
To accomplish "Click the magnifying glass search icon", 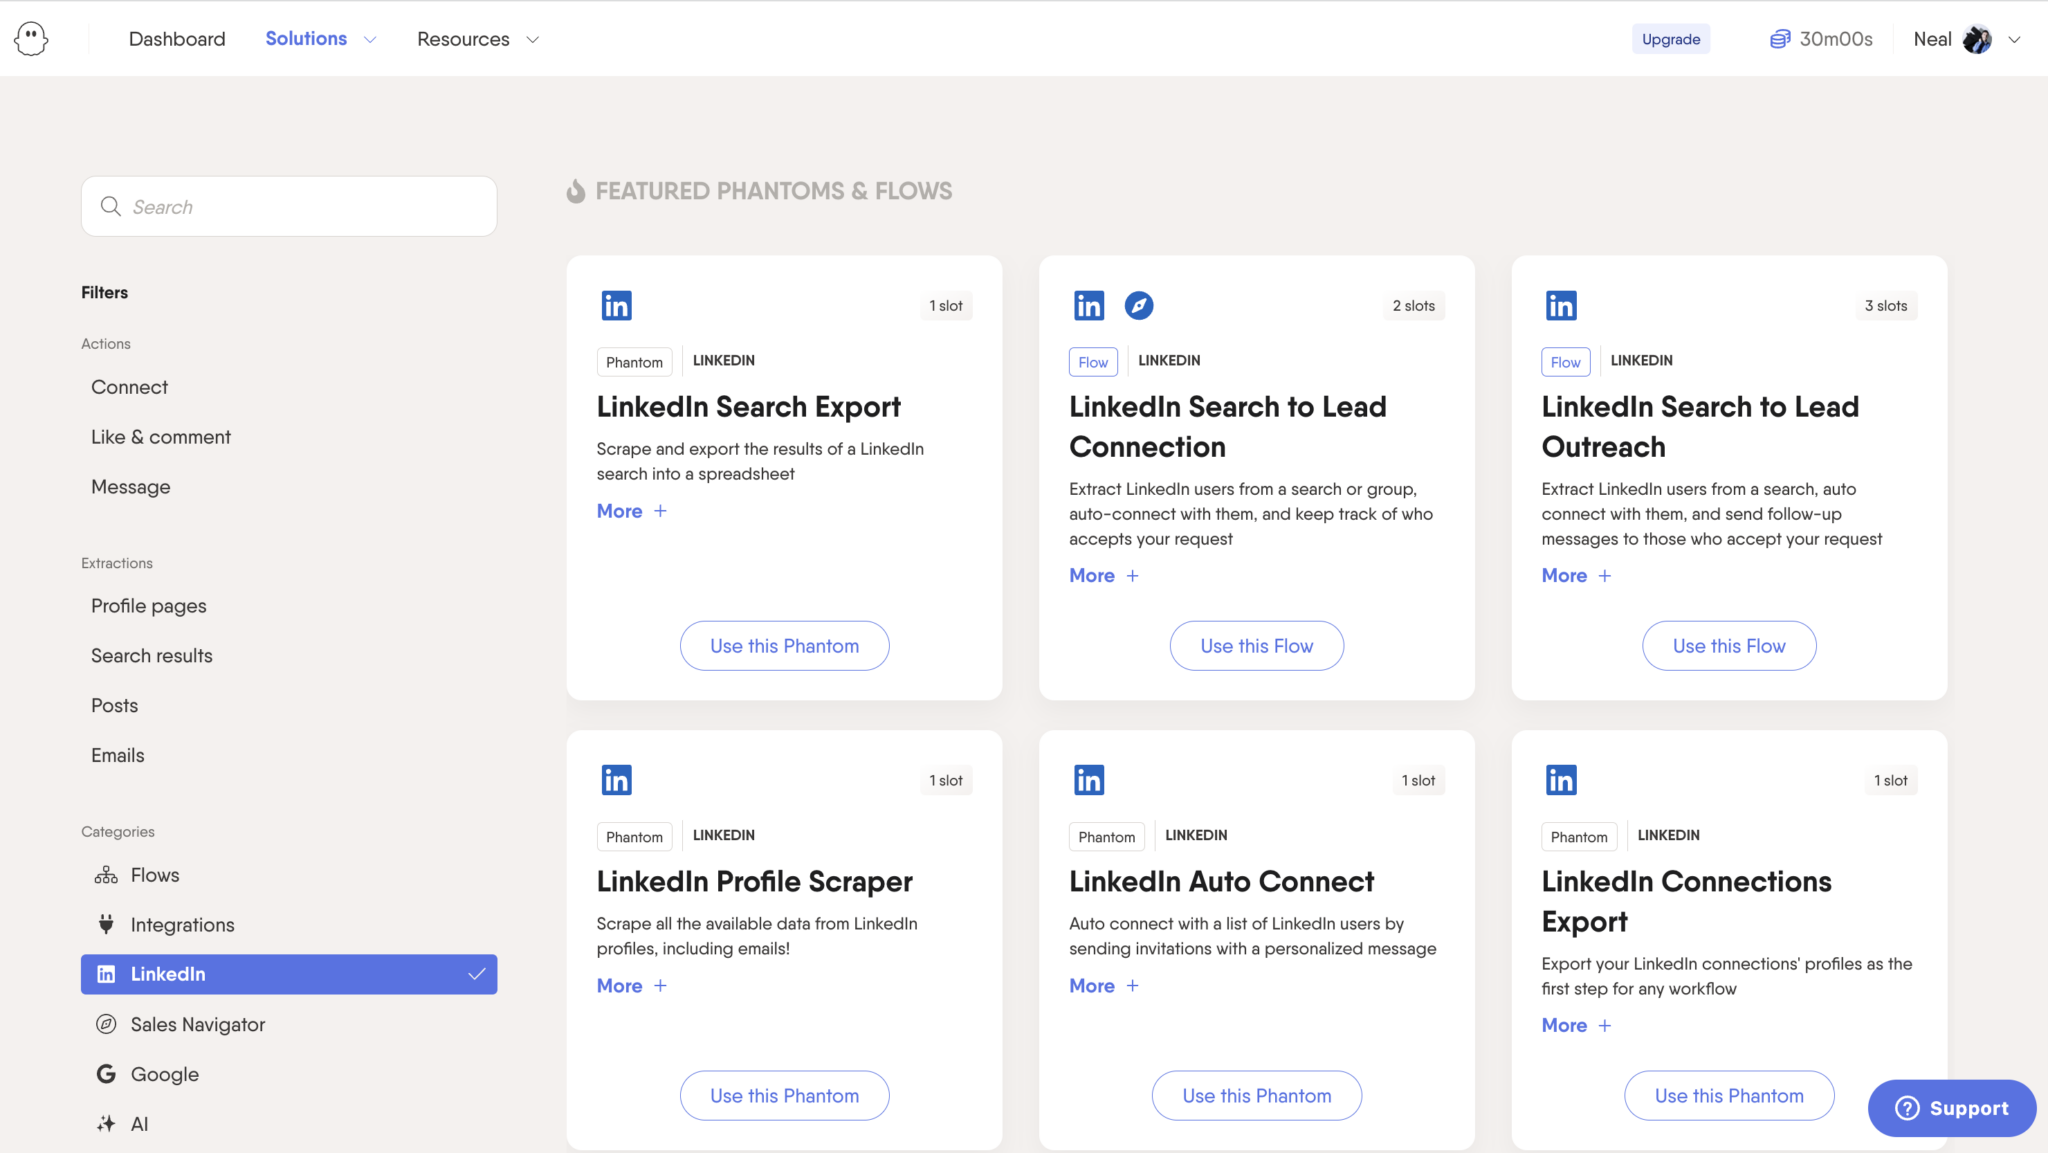I will coord(111,206).
